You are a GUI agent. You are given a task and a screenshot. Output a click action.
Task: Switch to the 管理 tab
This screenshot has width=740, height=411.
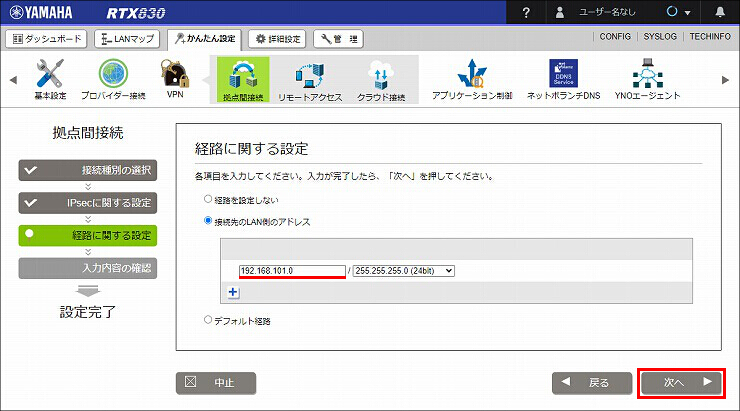click(338, 39)
